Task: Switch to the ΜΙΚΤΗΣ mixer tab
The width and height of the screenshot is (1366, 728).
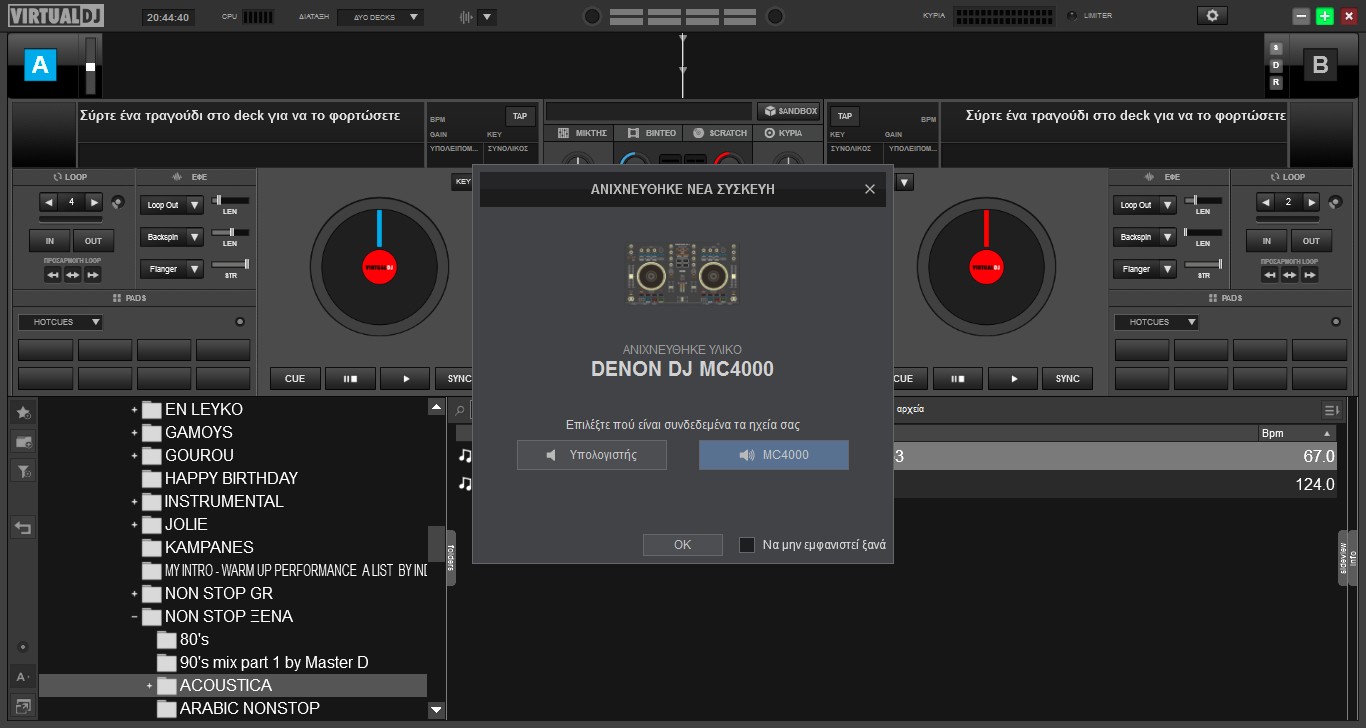Action: coord(581,133)
